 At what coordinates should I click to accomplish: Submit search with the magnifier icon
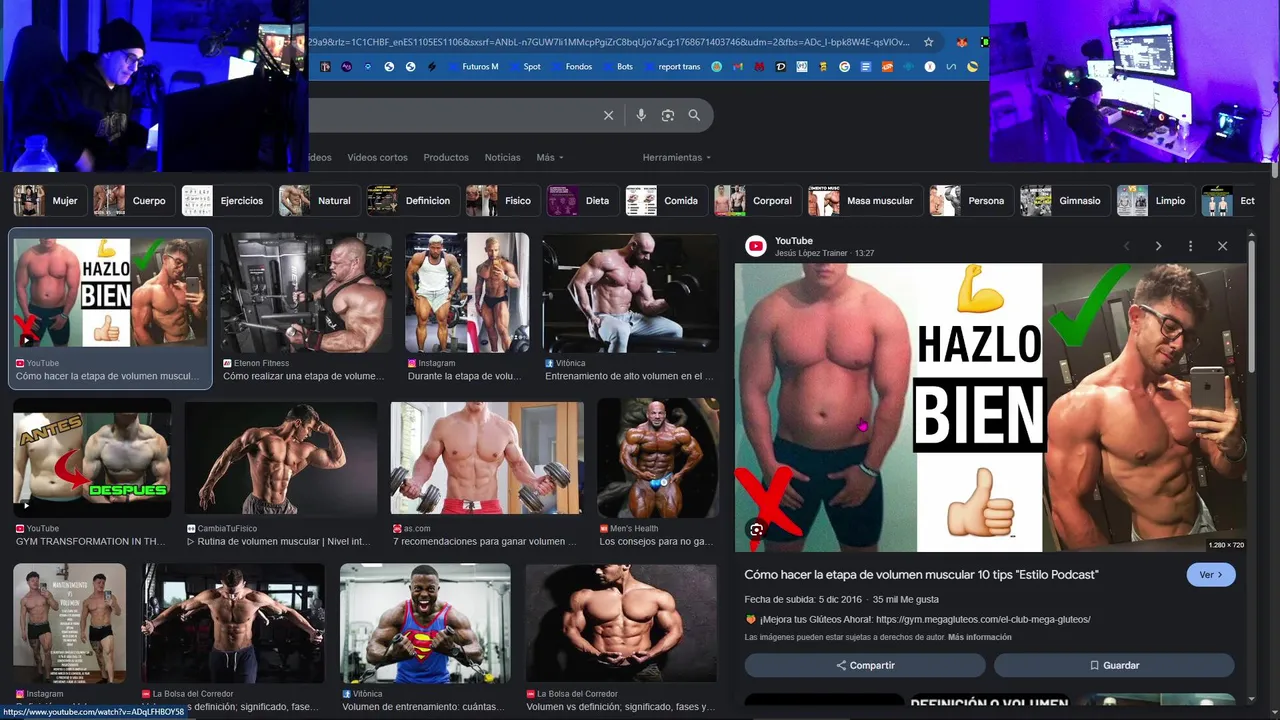point(694,115)
